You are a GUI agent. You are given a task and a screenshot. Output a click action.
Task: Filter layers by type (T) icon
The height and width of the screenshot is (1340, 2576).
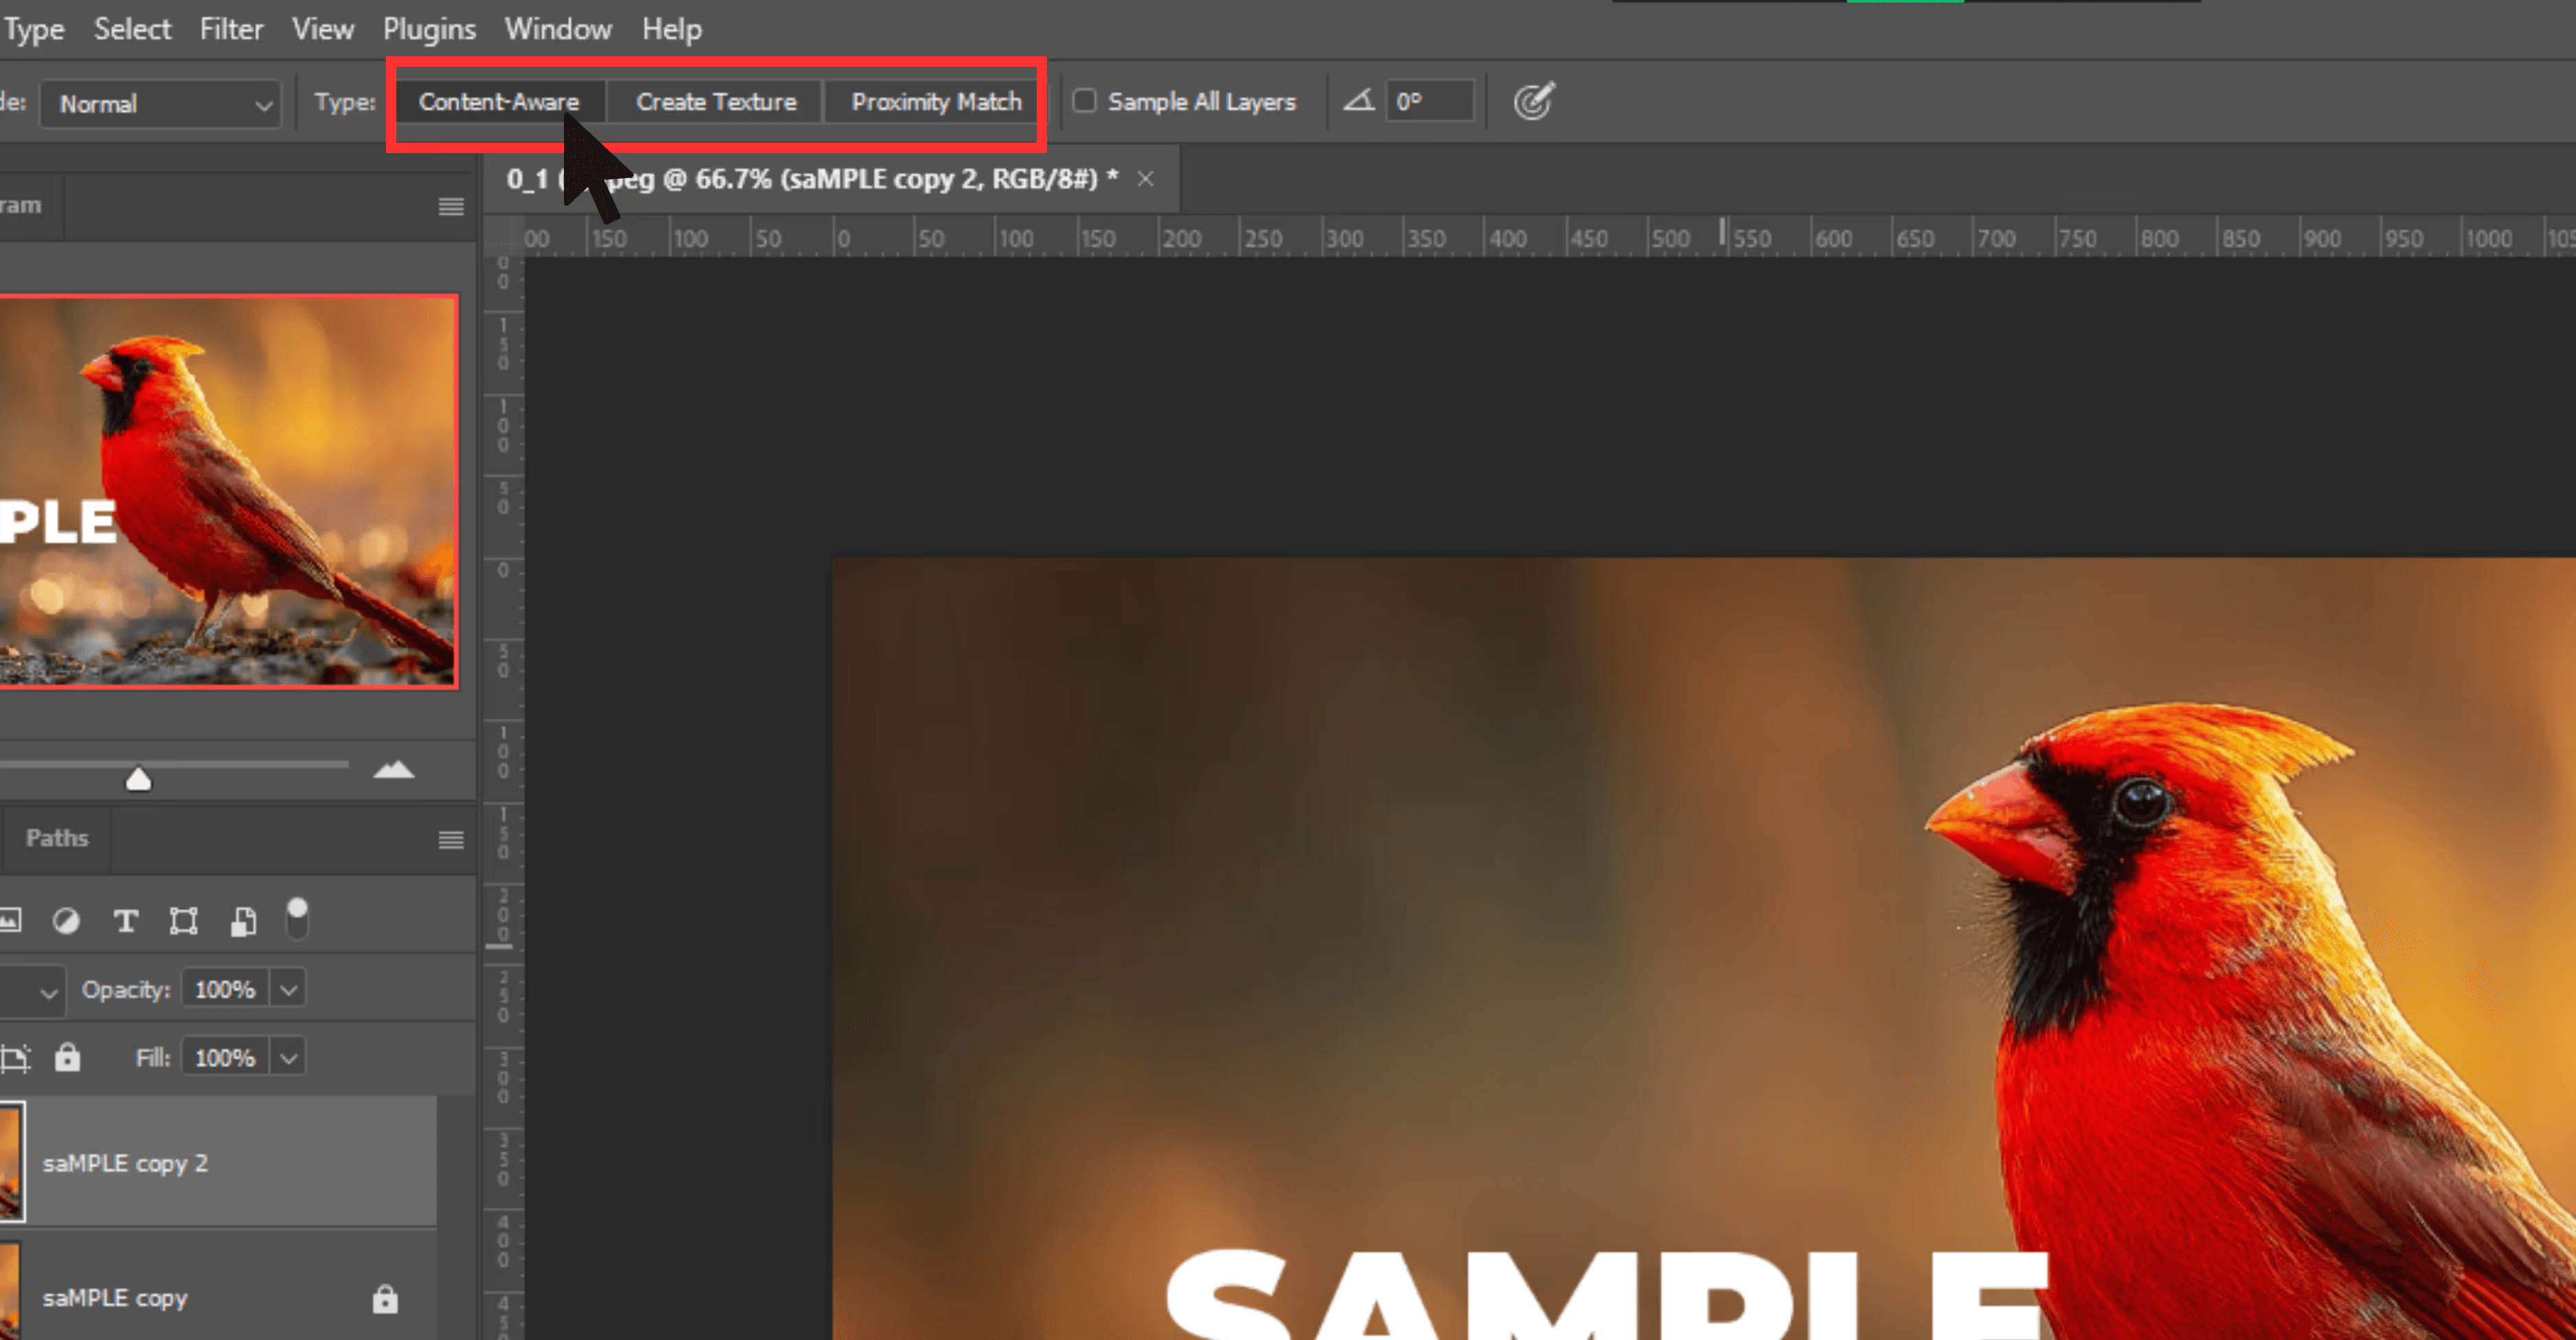[x=125, y=921]
